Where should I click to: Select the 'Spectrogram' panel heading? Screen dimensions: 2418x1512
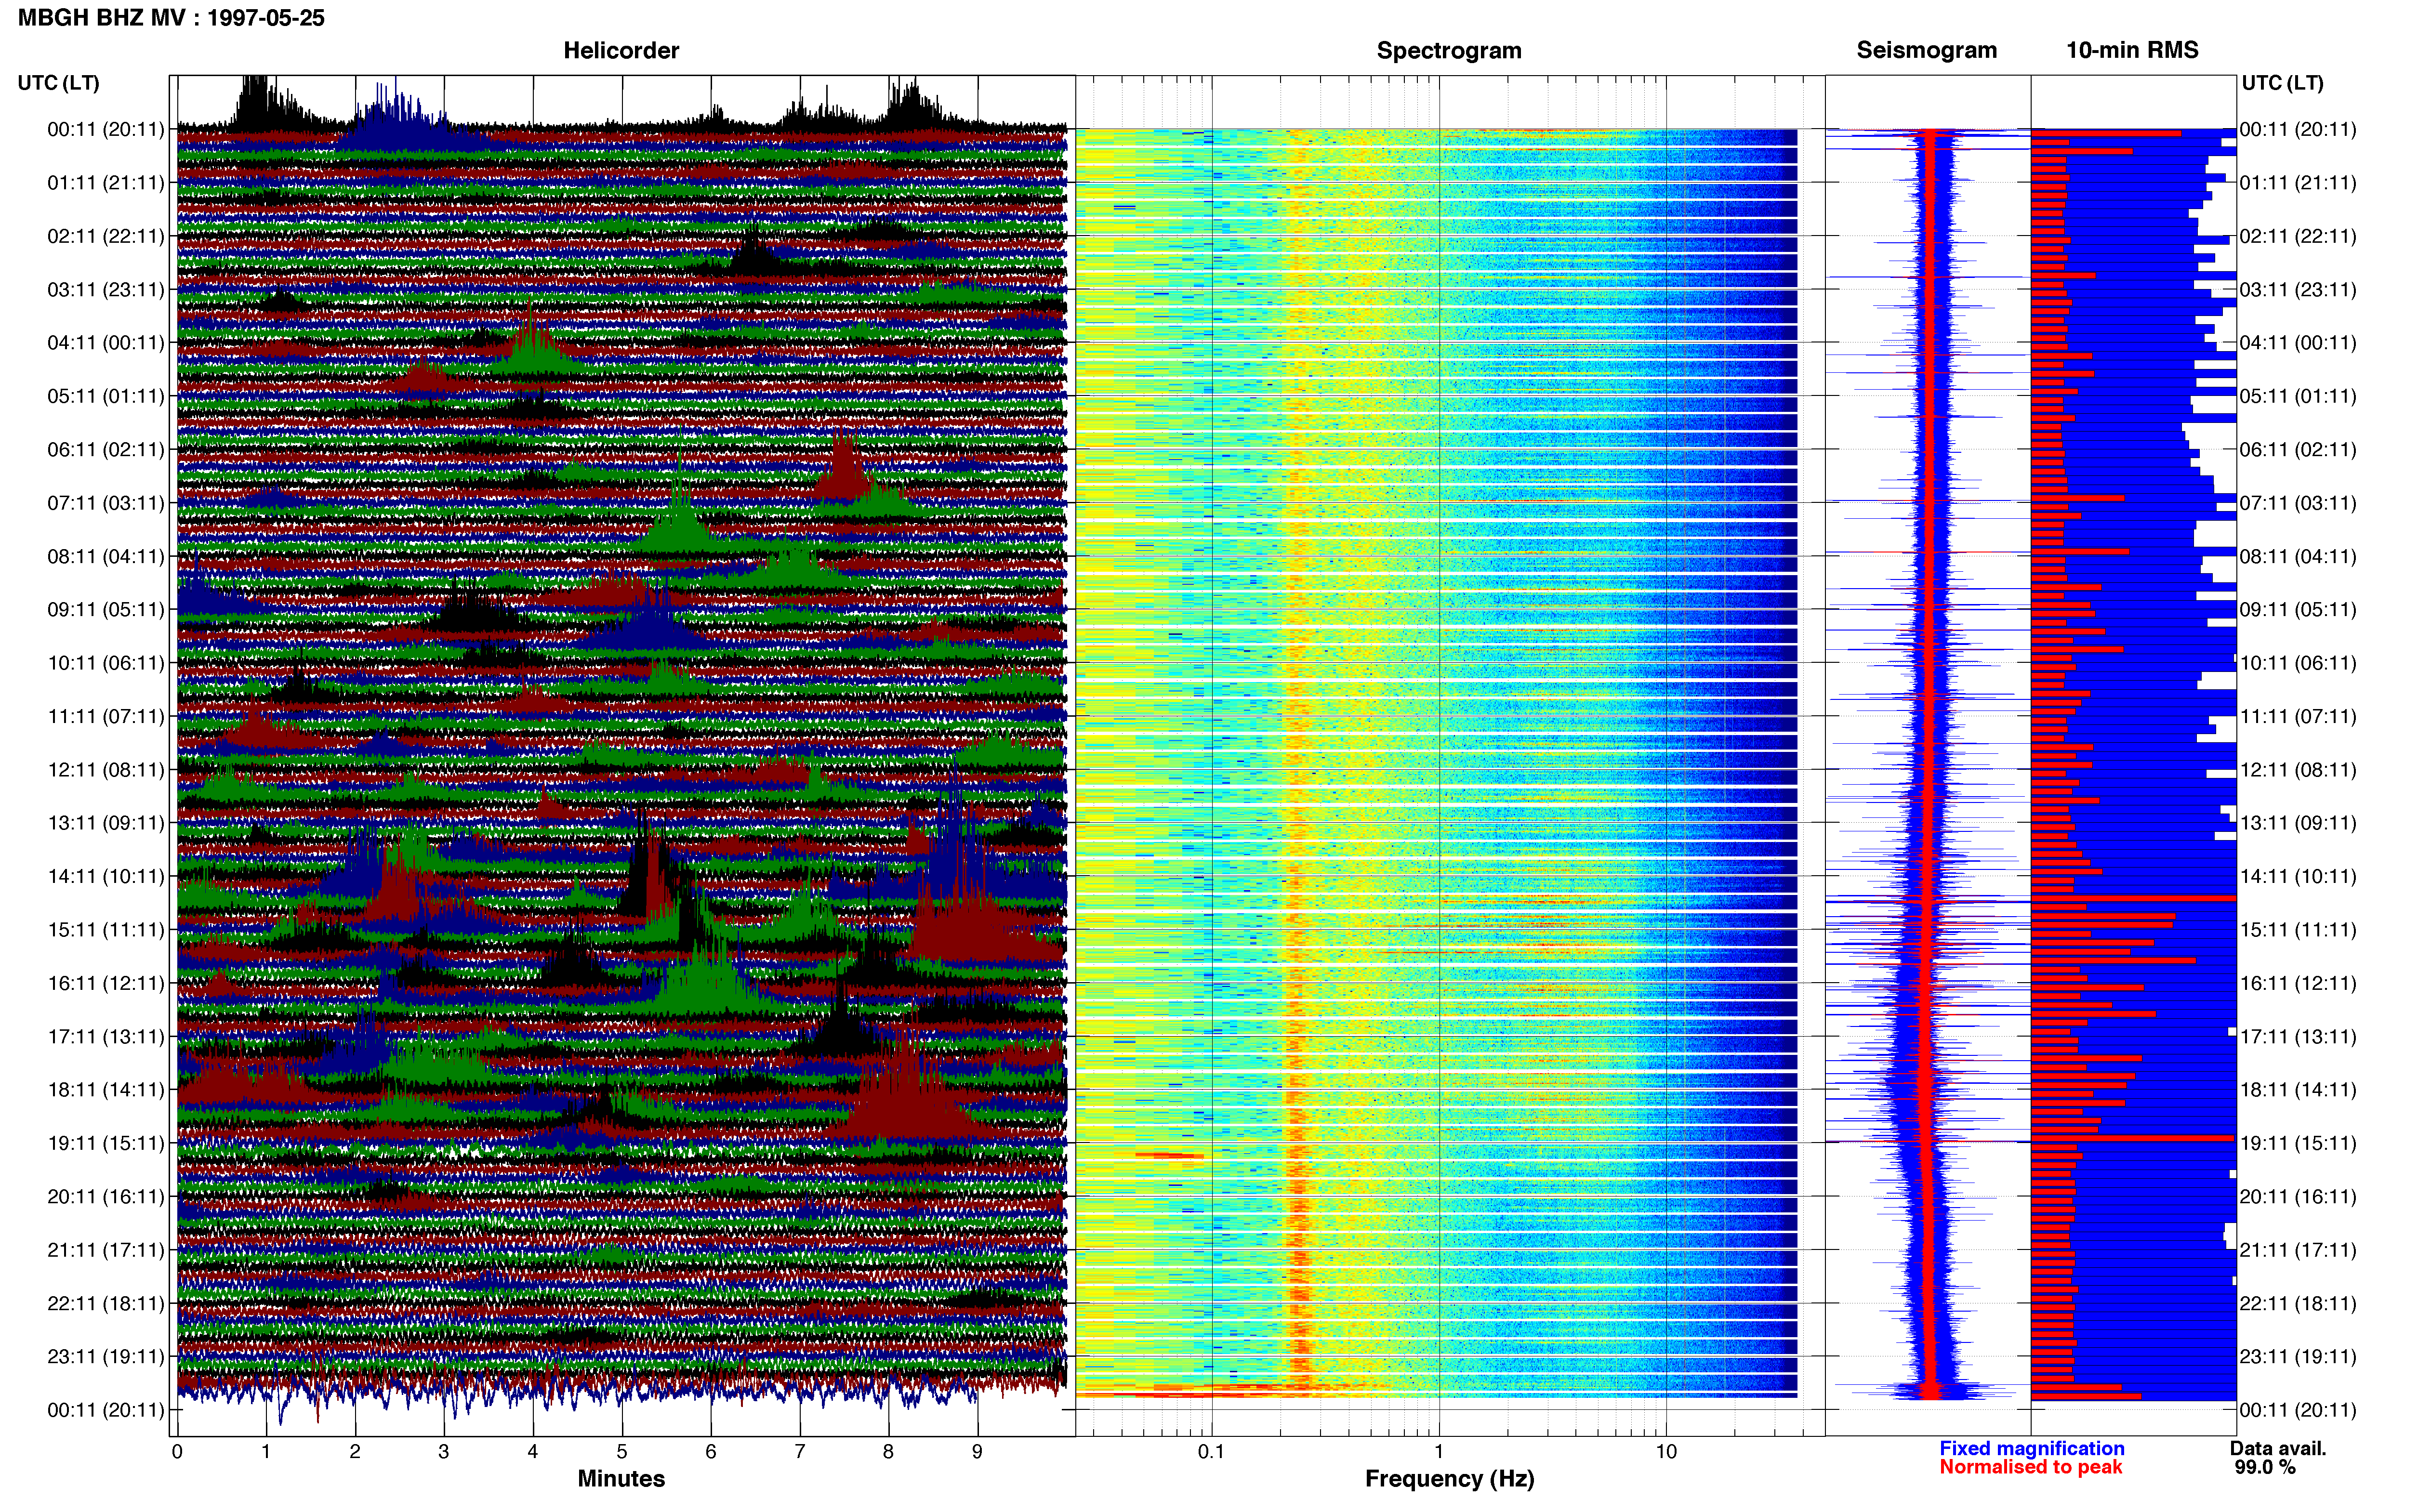(1449, 51)
